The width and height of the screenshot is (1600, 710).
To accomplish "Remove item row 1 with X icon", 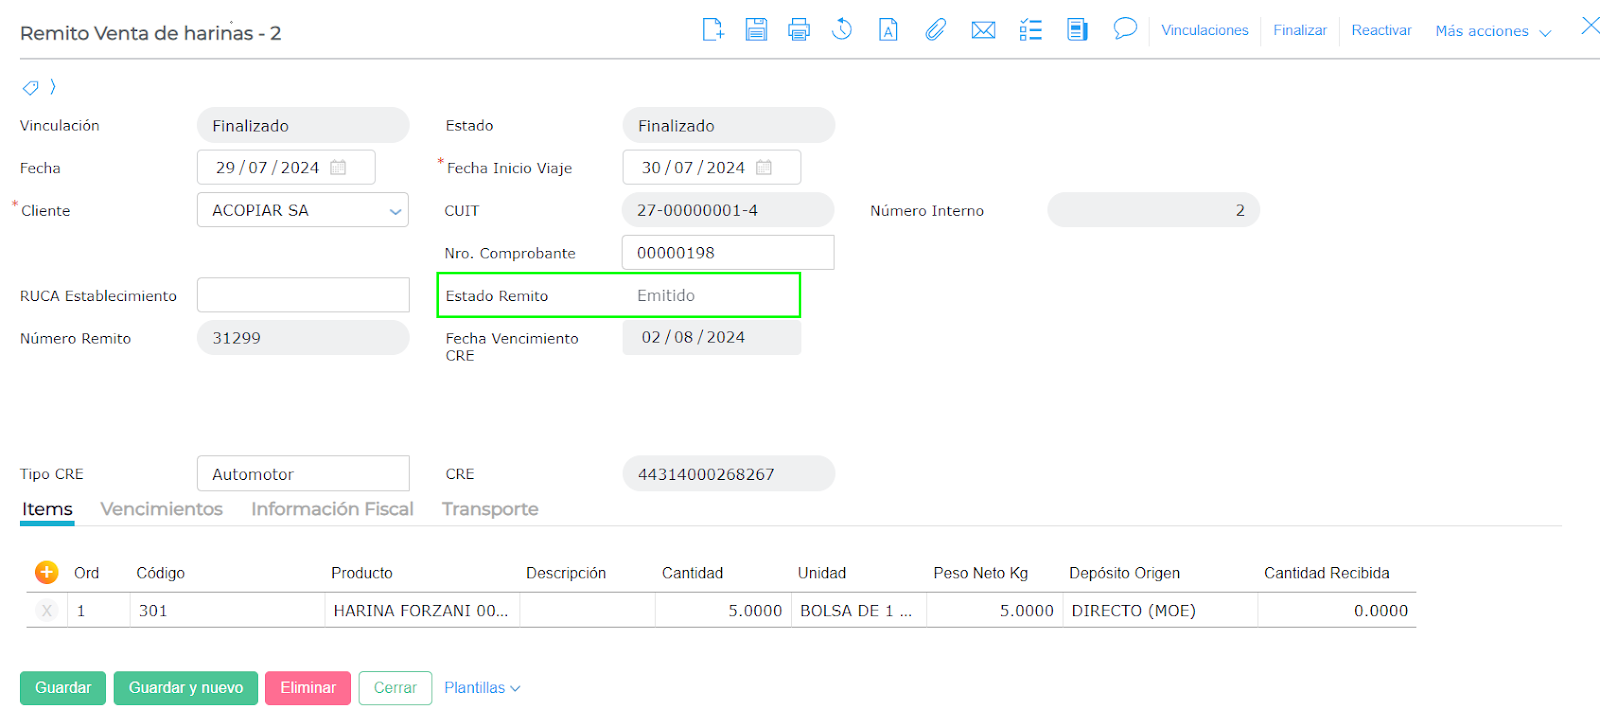I will coord(46,610).
